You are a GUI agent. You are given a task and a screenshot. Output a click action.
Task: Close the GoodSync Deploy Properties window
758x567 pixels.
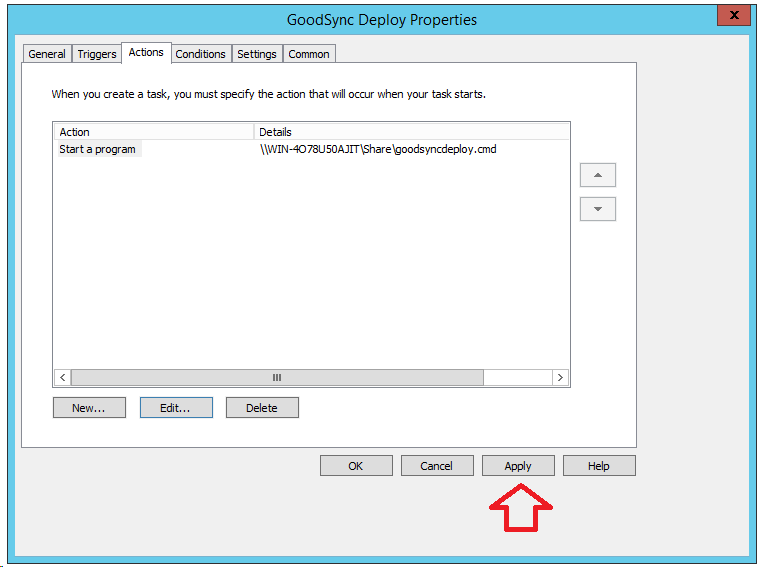coord(734,15)
